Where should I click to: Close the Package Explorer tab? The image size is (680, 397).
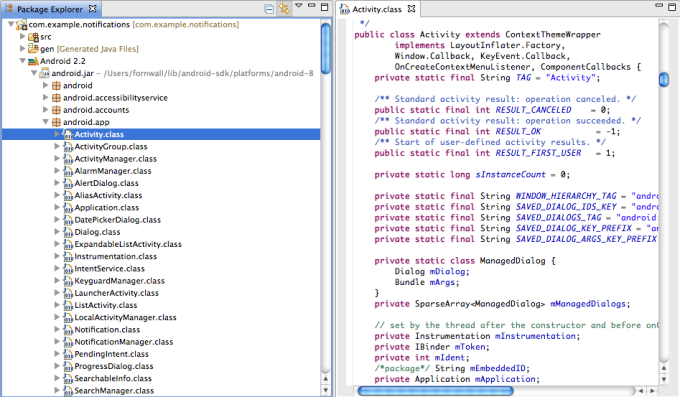pos(92,9)
